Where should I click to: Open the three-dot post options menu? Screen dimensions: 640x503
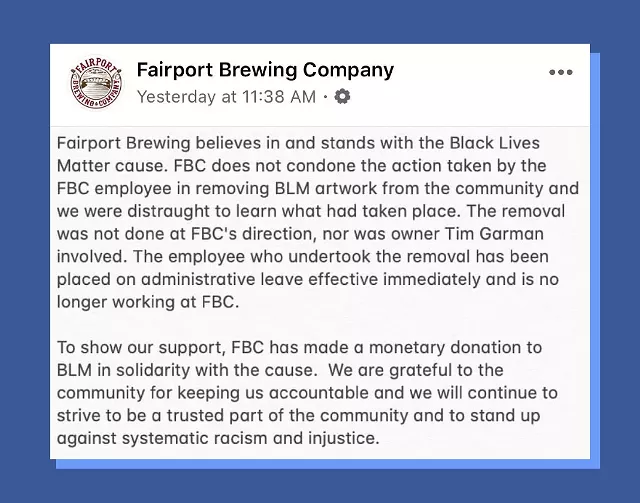coord(561,72)
